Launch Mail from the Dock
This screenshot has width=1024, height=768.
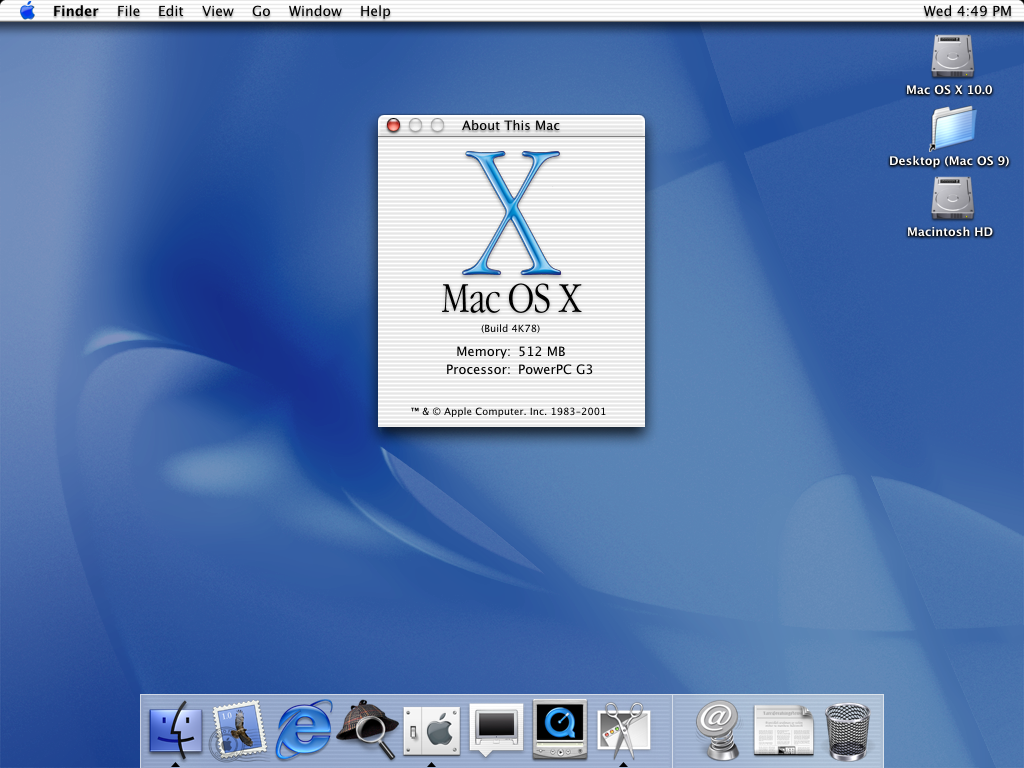[239, 730]
